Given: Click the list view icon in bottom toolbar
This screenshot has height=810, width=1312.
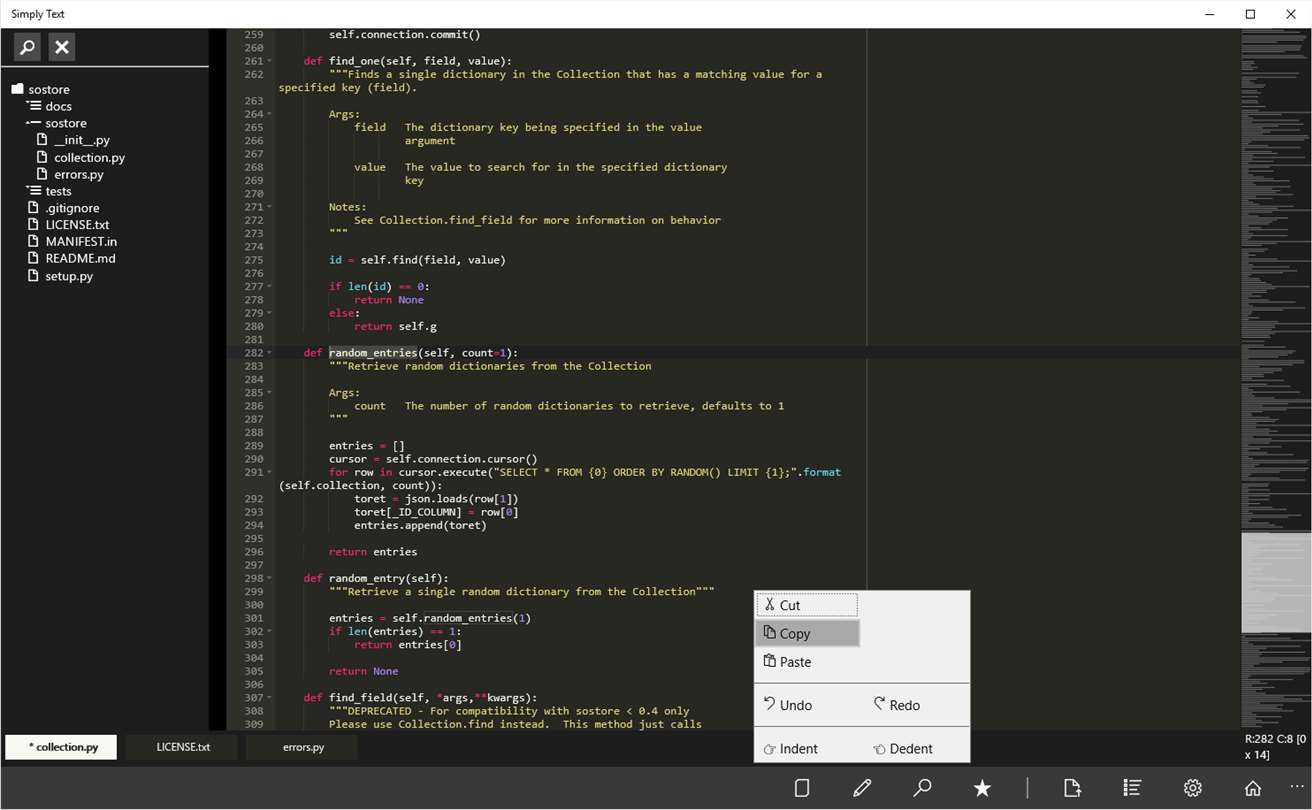Looking at the screenshot, I should (x=1132, y=788).
